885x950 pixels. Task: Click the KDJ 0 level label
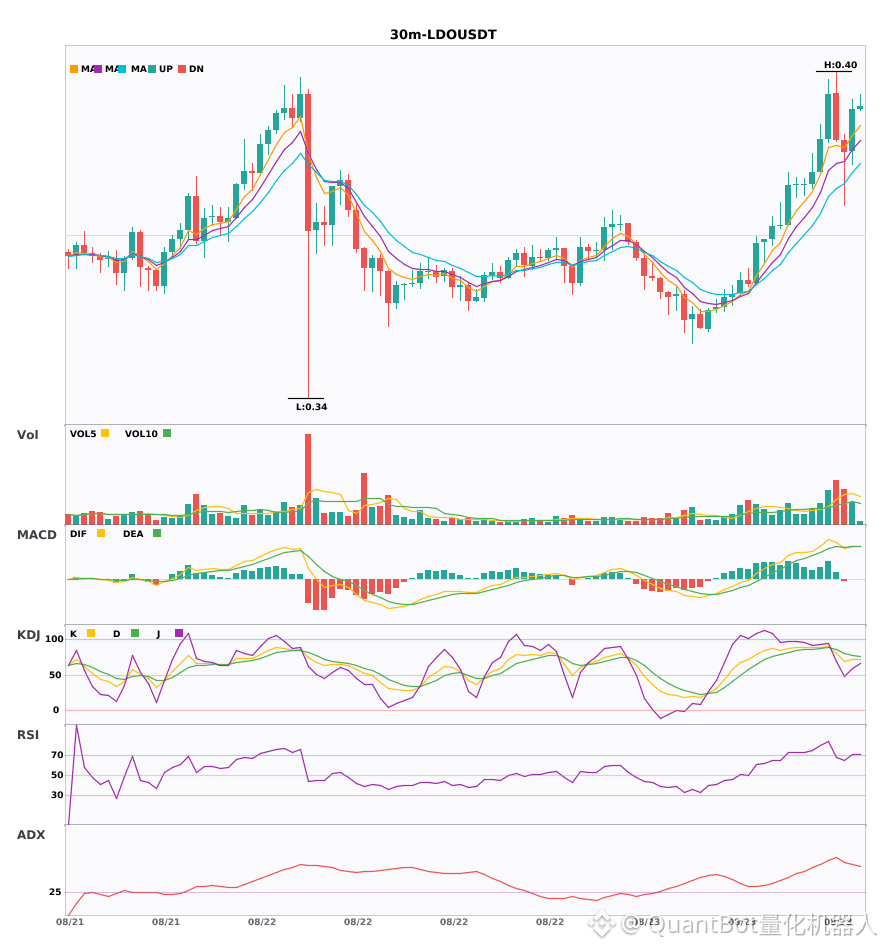coord(56,710)
